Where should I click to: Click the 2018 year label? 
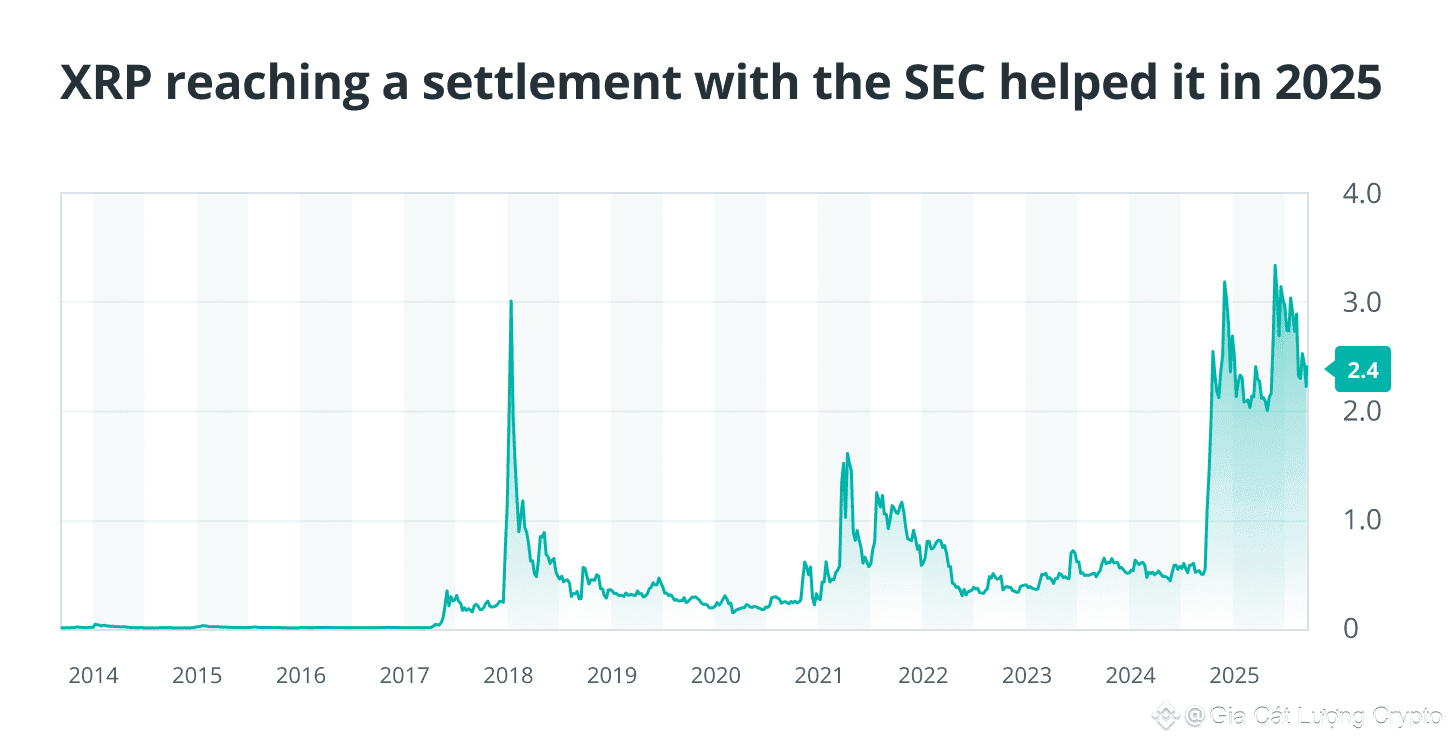(x=508, y=676)
